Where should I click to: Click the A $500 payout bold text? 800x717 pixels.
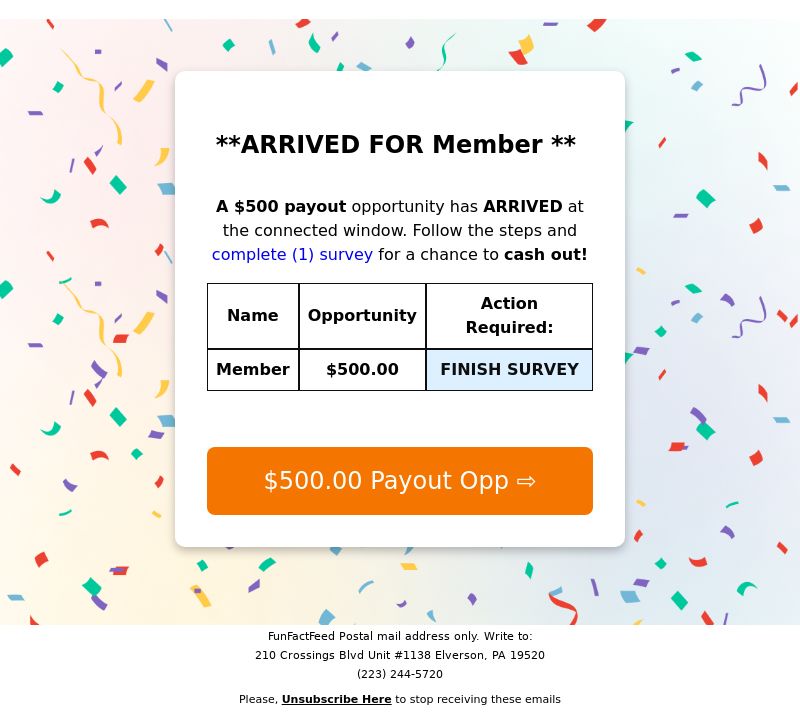click(x=281, y=207)
